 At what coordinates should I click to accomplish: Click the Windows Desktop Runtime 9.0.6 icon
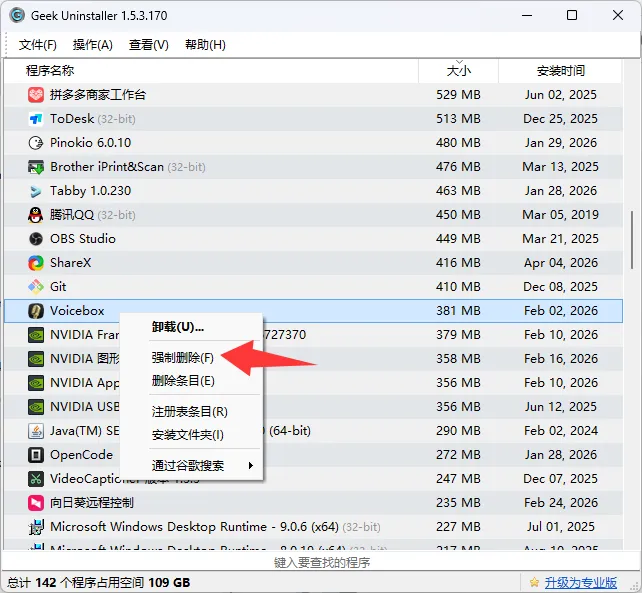pos(36,527)
